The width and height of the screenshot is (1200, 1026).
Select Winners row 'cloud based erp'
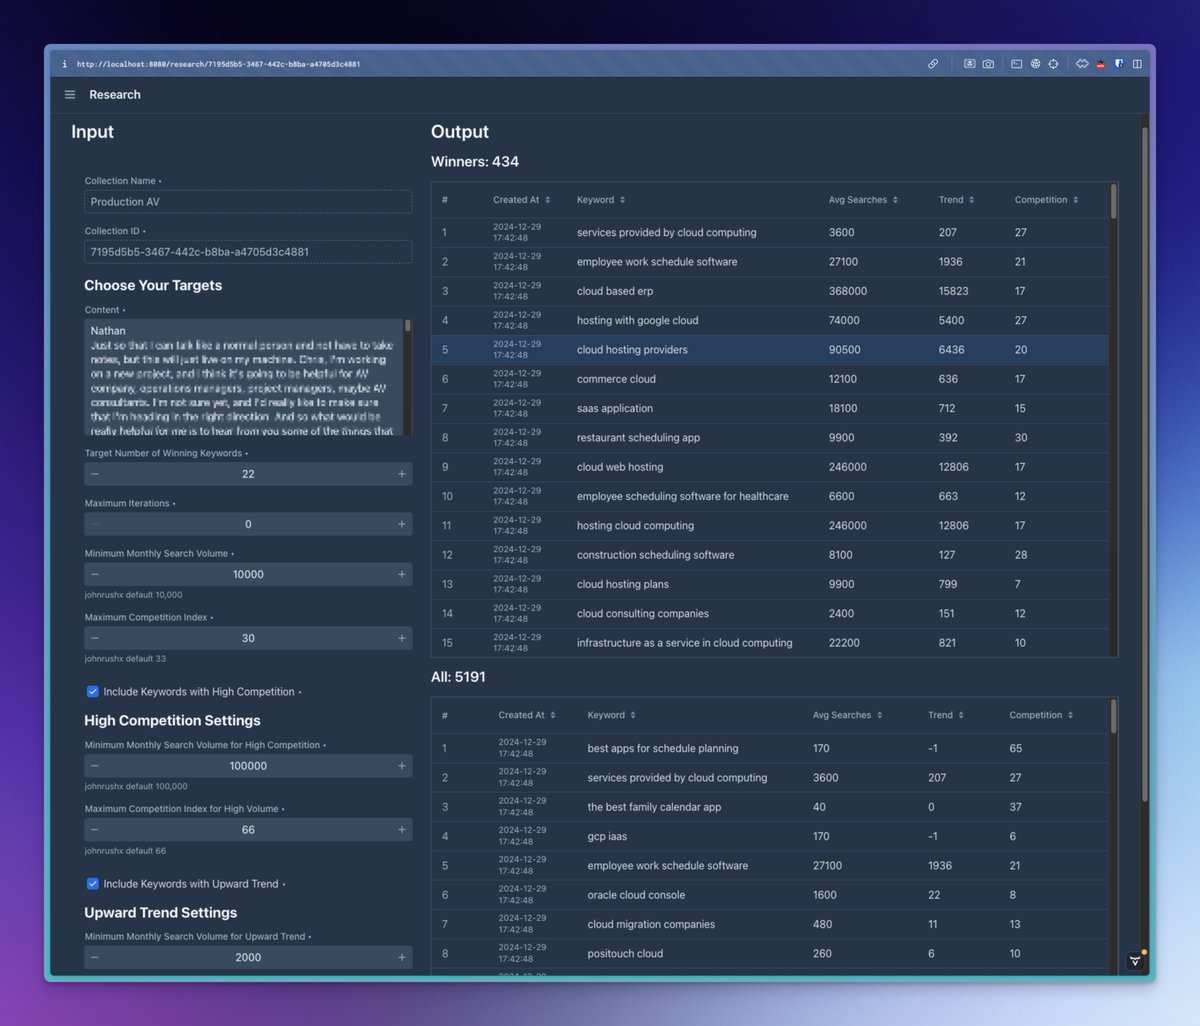click(770, 291)
